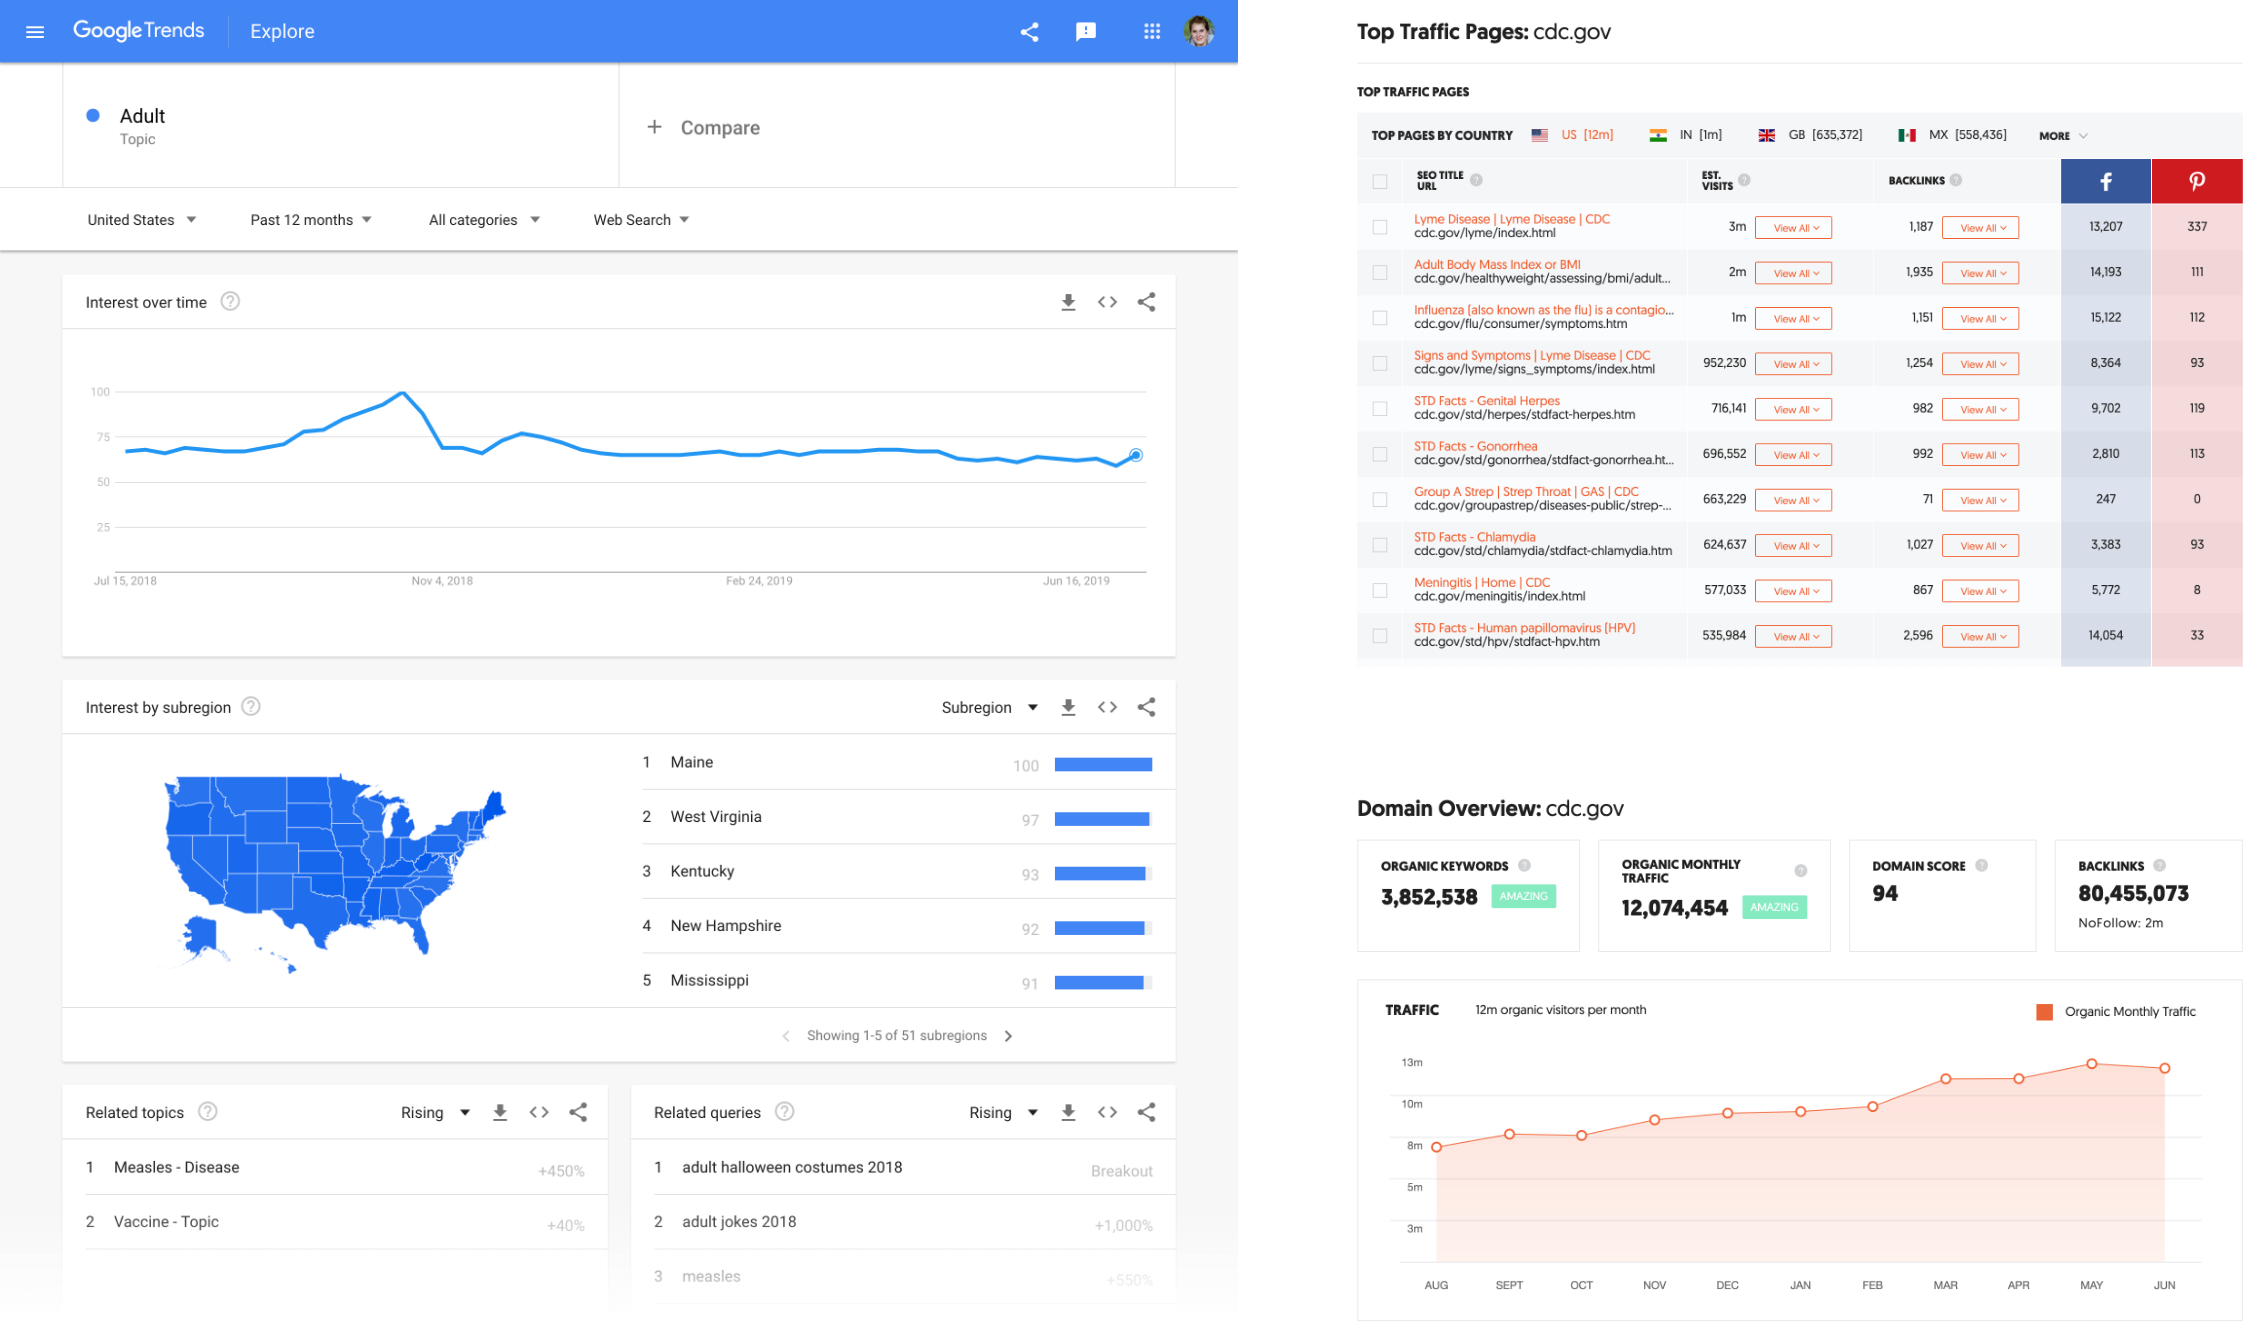This screenshot has width=2260, height=1340.
Task: Click the Organic Monthly Traffic legend swatch
Action: click(2045, 1012)
